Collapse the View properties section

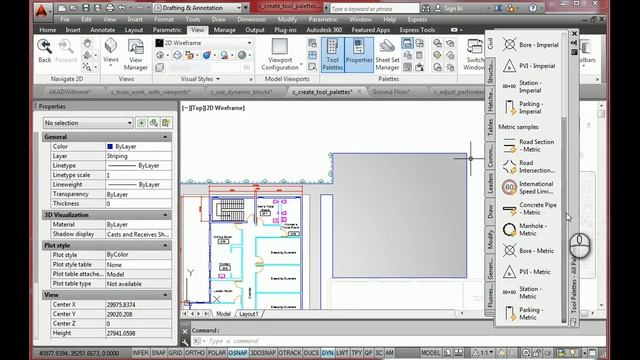tap(165, 295)
